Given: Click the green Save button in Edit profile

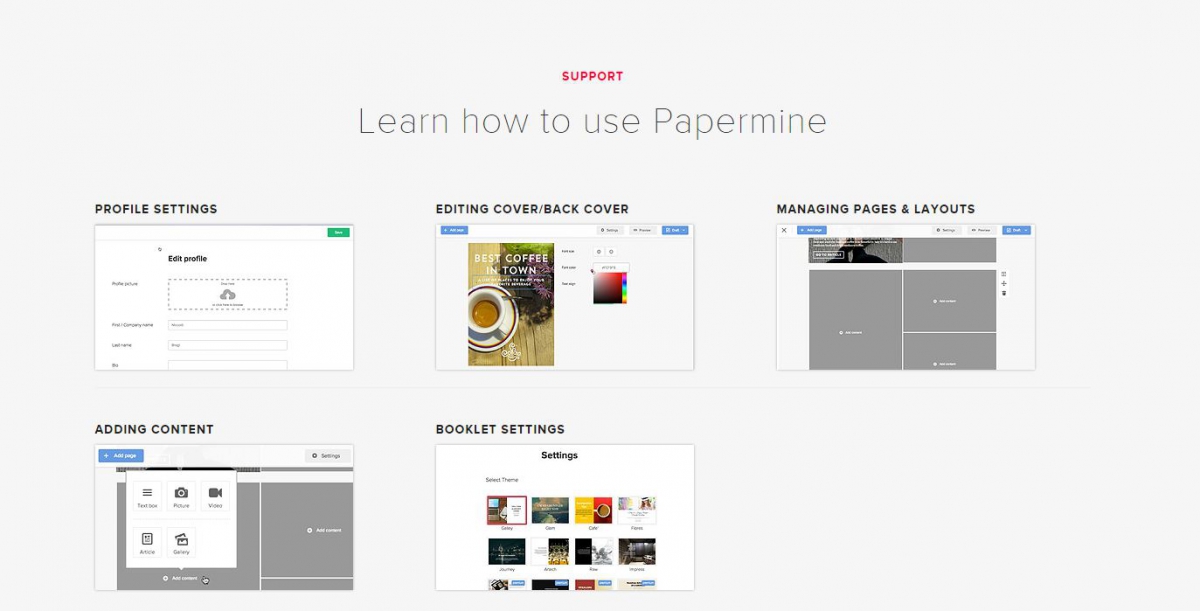Looking at the screenshot, I should [338, 232].
